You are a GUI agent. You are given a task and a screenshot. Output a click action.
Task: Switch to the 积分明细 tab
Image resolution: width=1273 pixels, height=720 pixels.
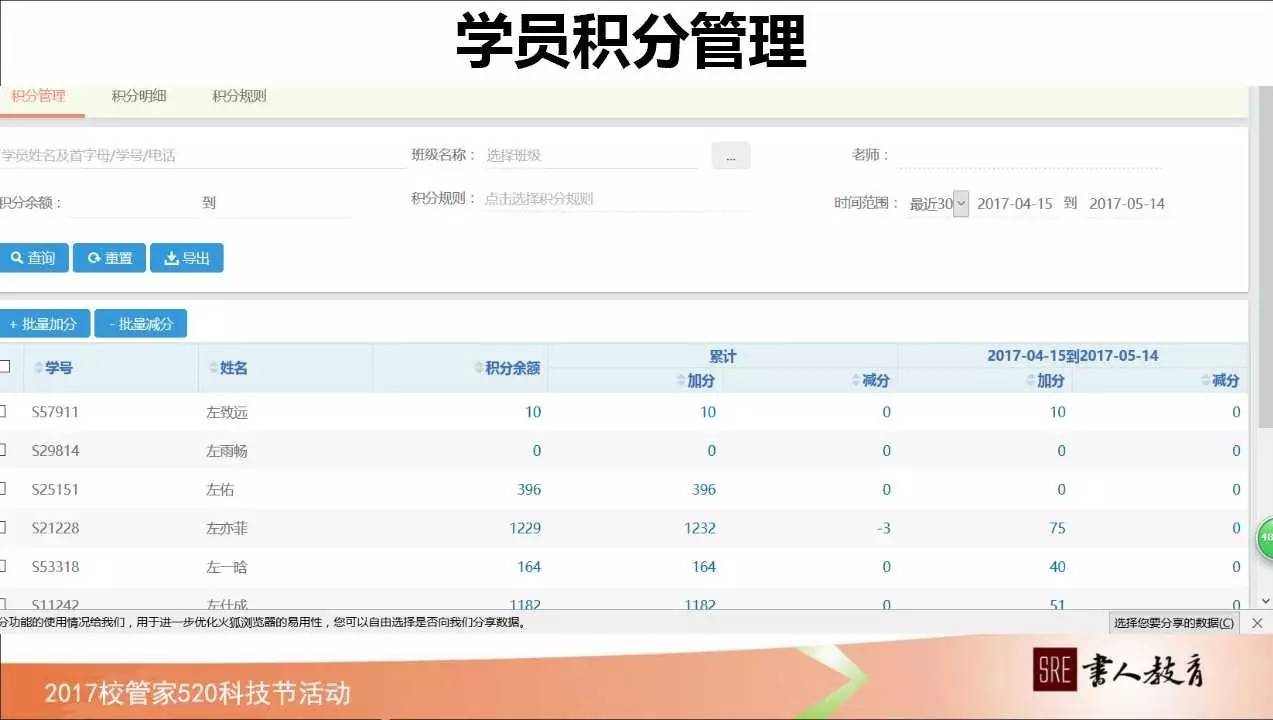pyautogui.click(x=137, y=96)
